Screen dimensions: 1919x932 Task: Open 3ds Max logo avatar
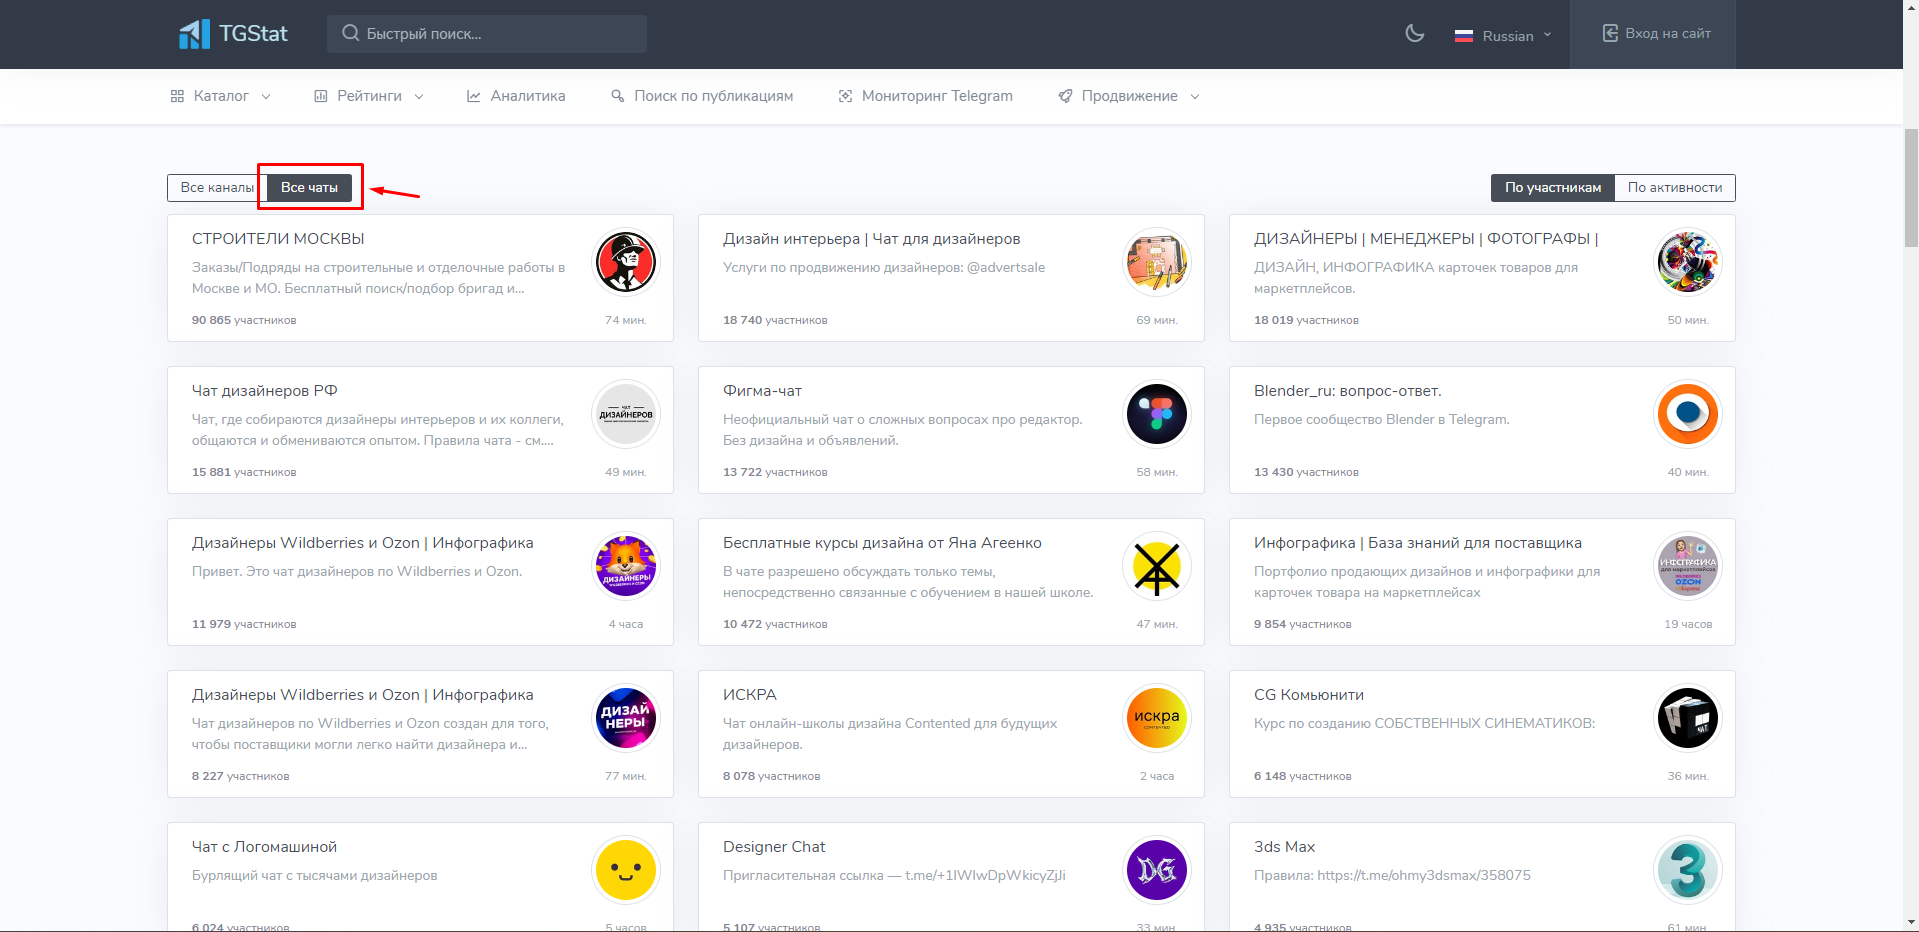pyautogui.click(x=1688, y=870)
